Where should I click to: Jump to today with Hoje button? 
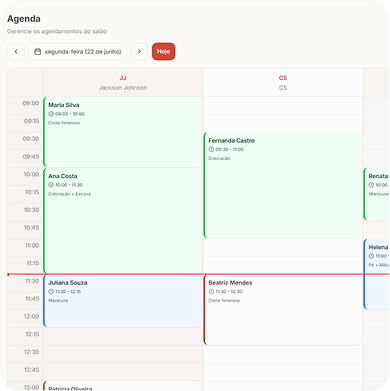click(163, 51)
